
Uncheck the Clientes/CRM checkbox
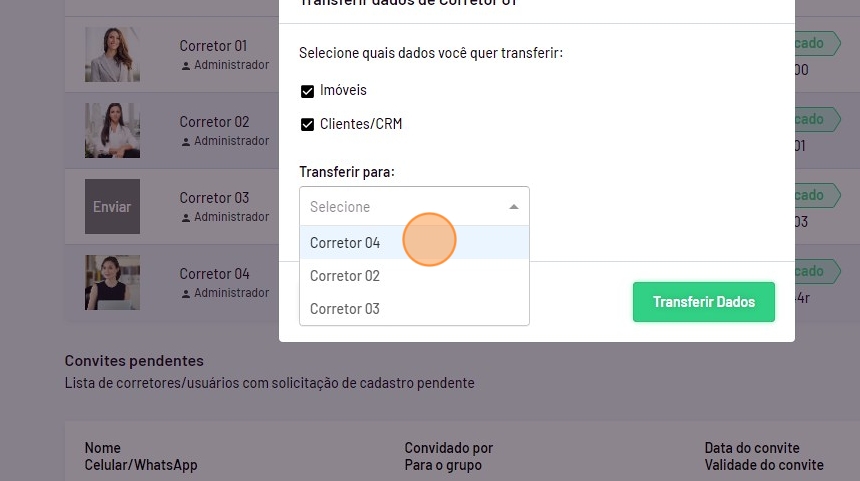(307, 125)
